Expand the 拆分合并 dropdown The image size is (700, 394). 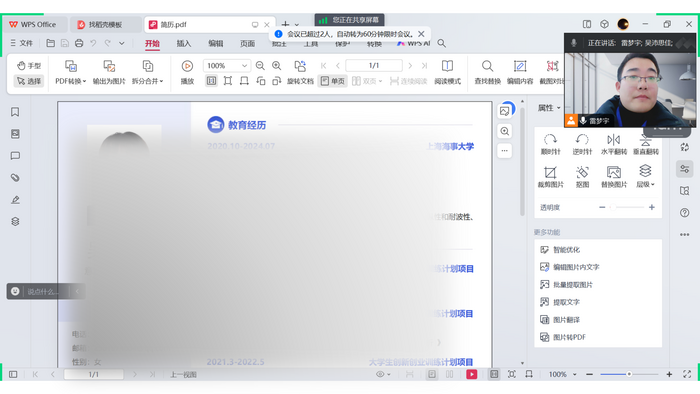[147, 72]
